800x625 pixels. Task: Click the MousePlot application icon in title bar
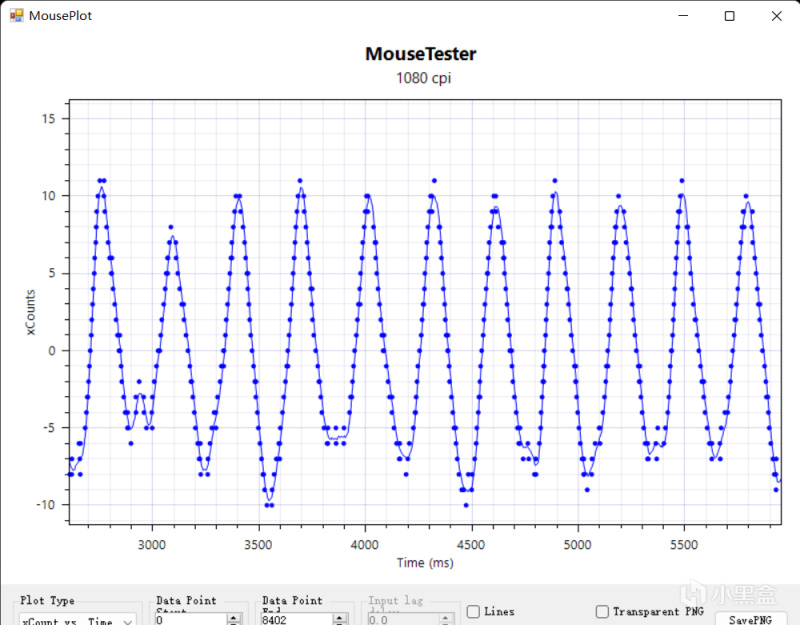coord(16,15)
